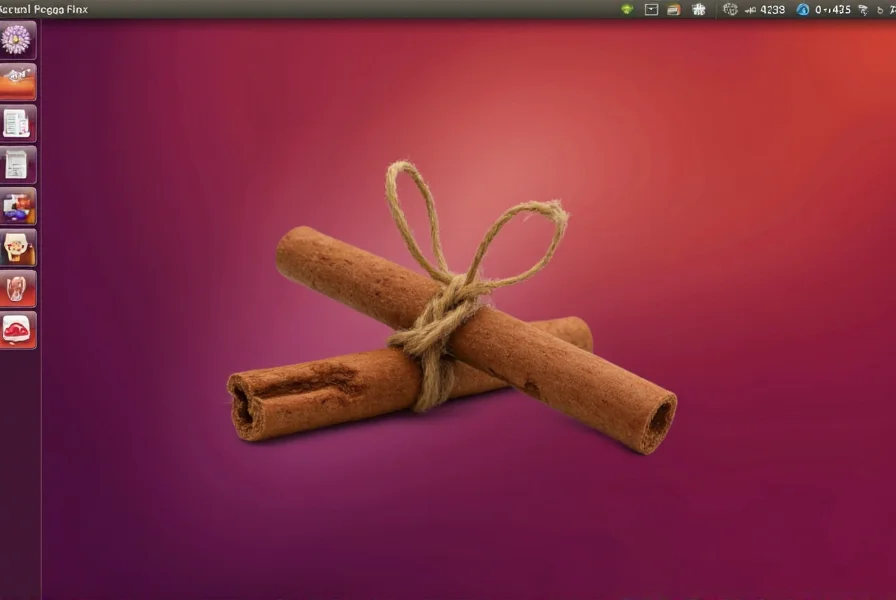Open the session menu at far right
The width and height of the screenshot is (896, 600).
(x=883, y=9)
